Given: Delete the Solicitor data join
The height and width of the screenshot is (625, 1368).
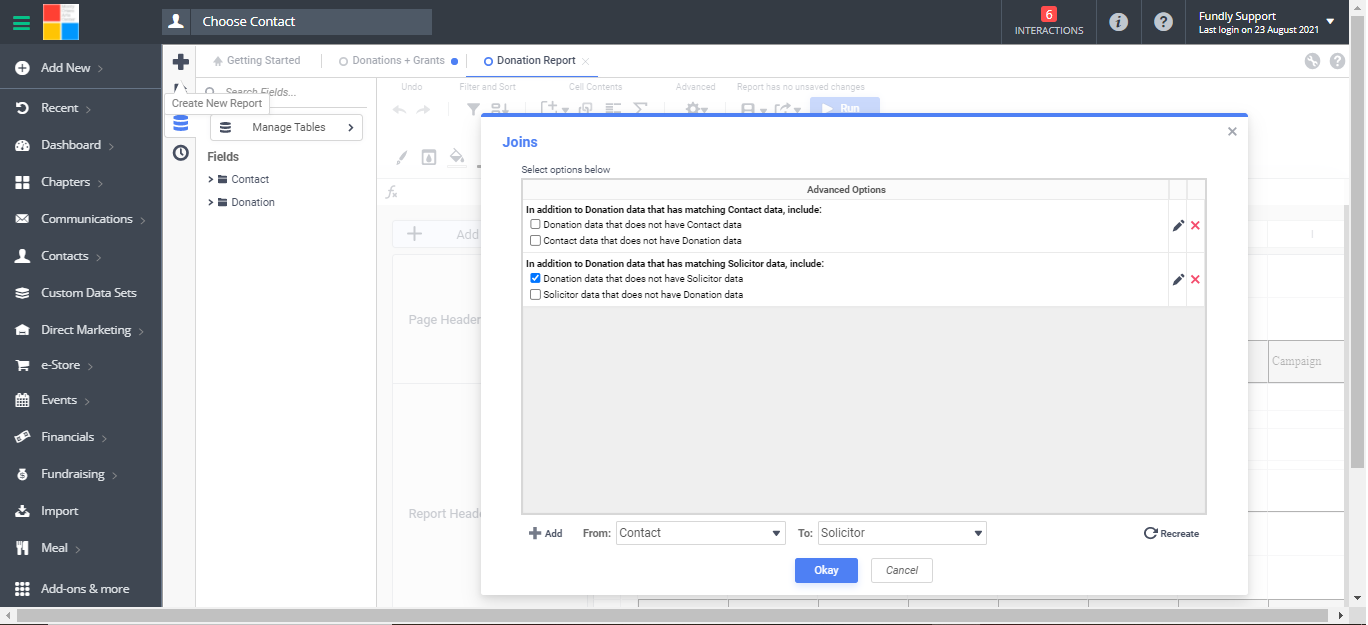Looking at the screenshot, I should coord(1195,279).
